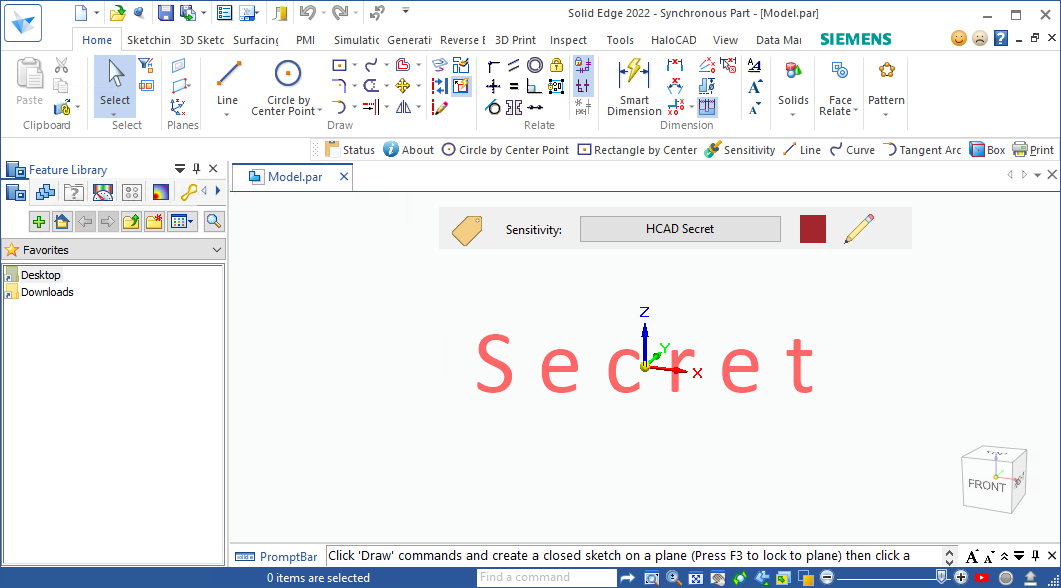Click the Find a command search field
This screenshot has width=1061, height=588.
545,577
